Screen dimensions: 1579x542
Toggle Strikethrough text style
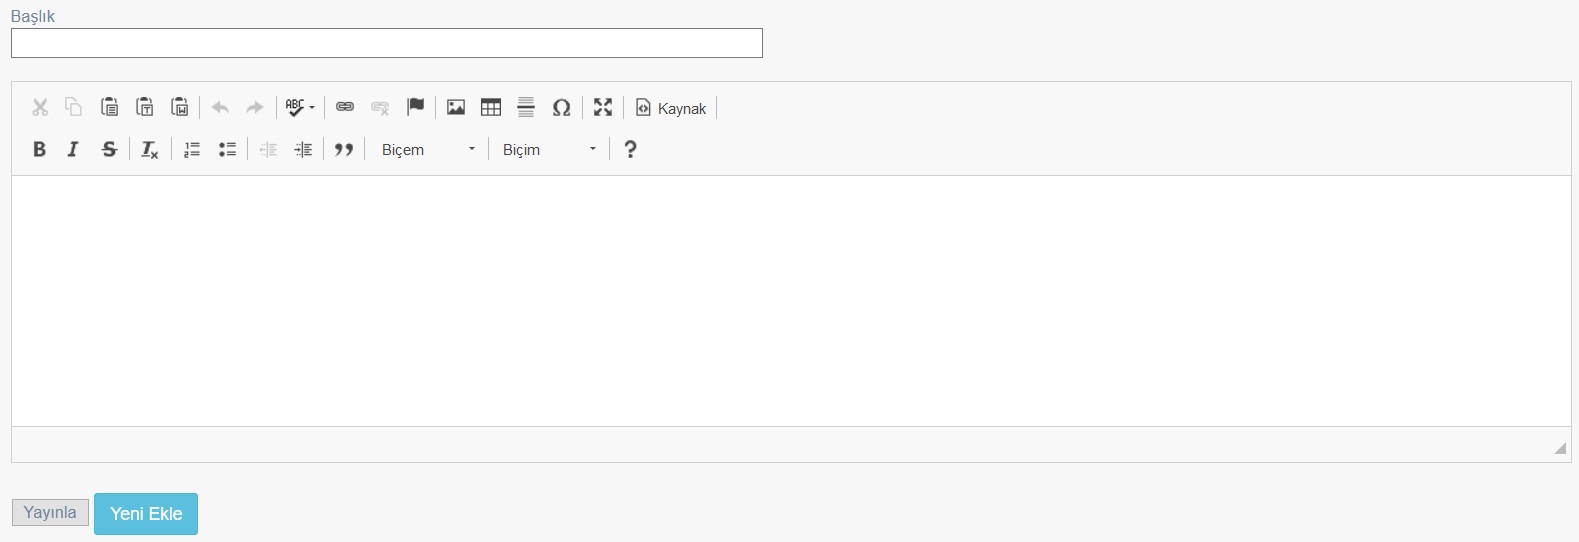(109, 149)
